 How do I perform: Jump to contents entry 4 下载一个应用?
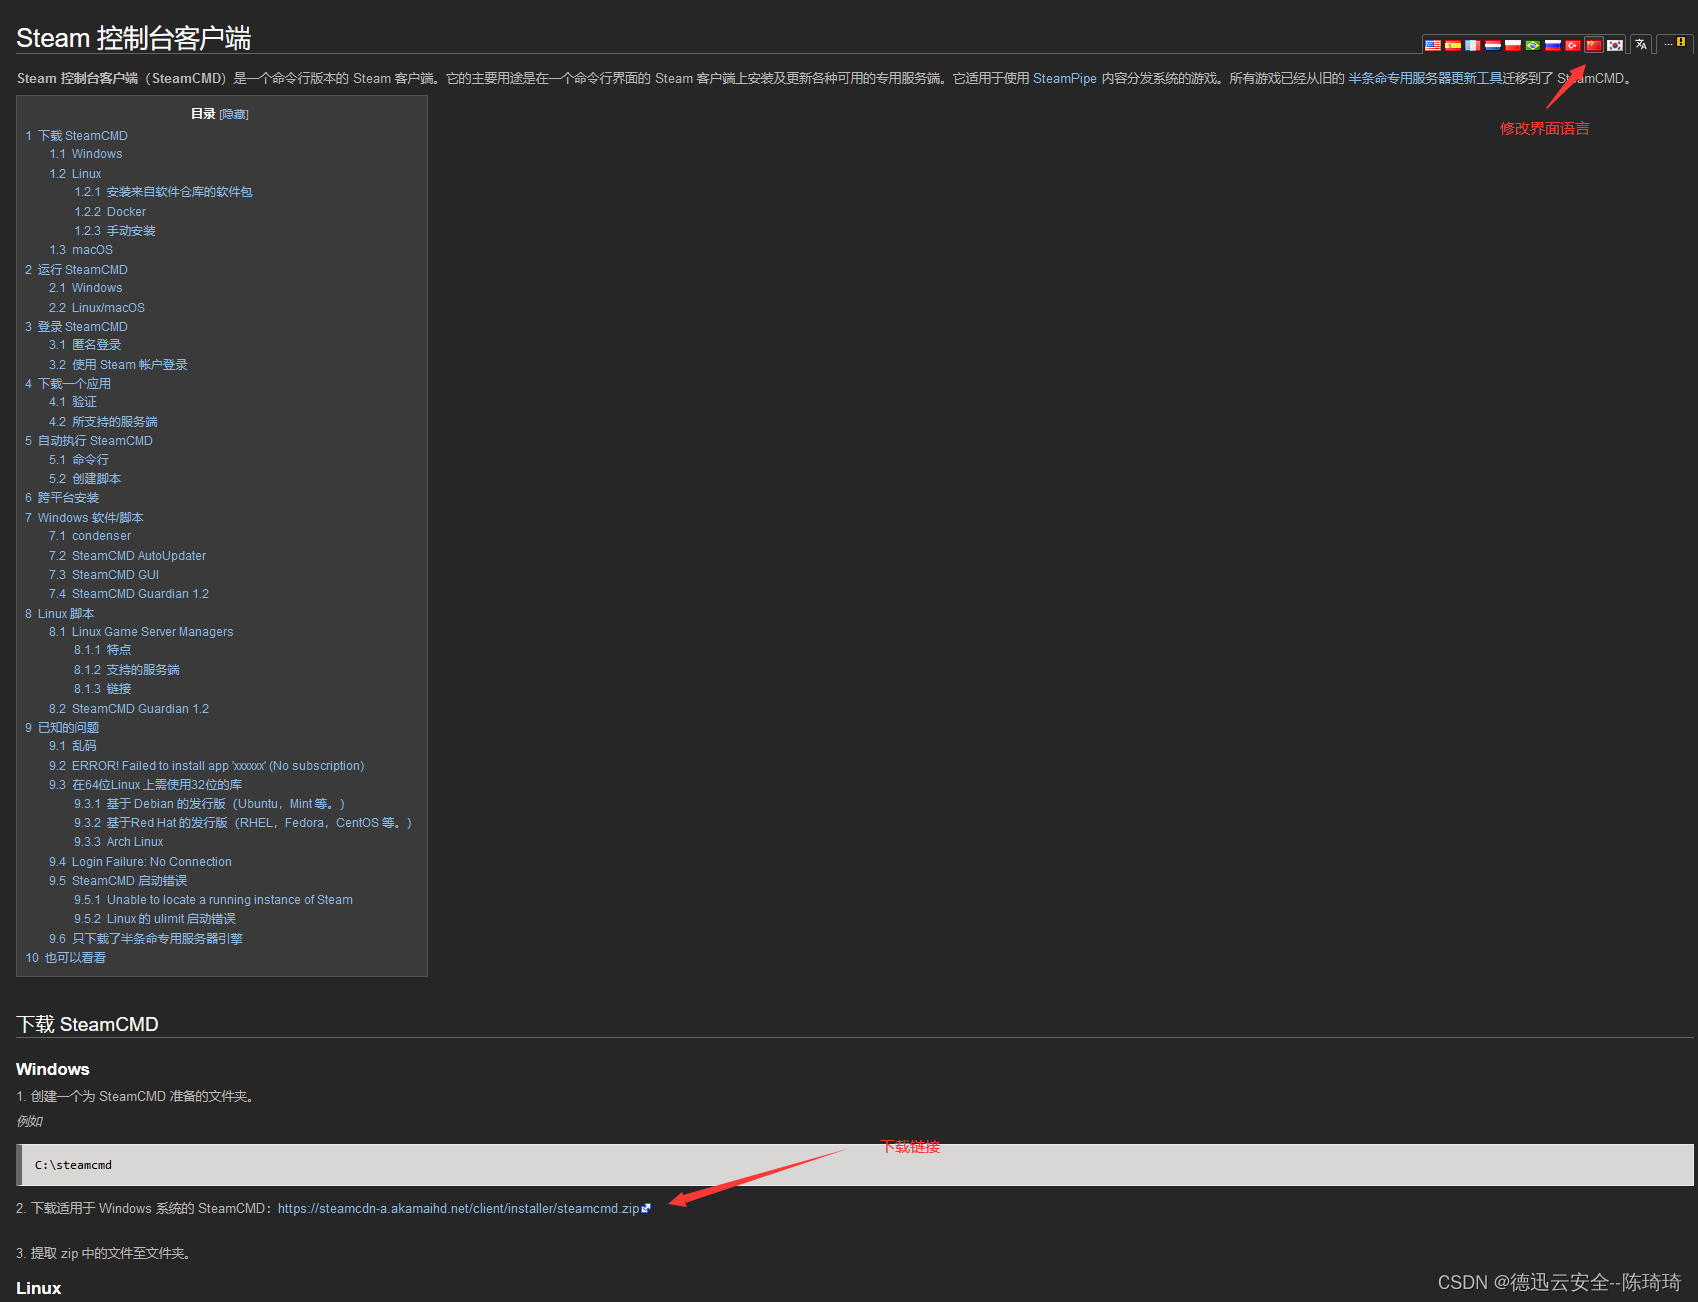[68, 383]
